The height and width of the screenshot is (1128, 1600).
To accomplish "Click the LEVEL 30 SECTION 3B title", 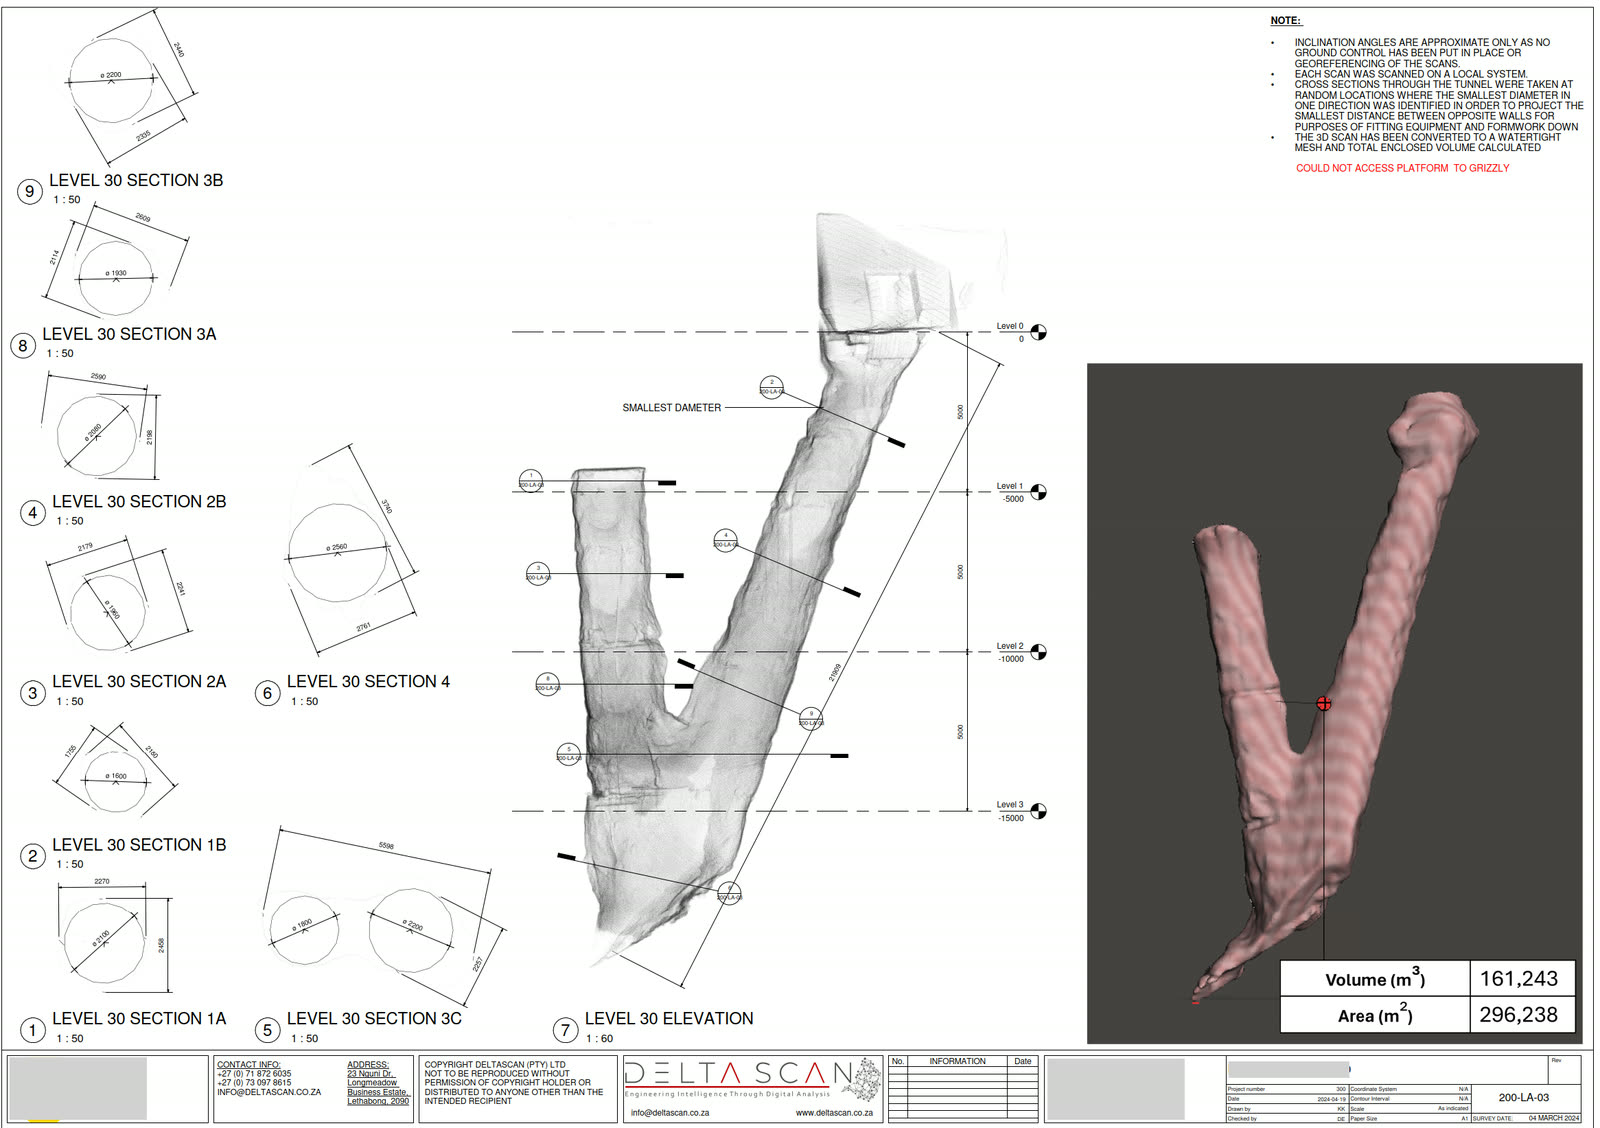I will (x=136, y=181).
